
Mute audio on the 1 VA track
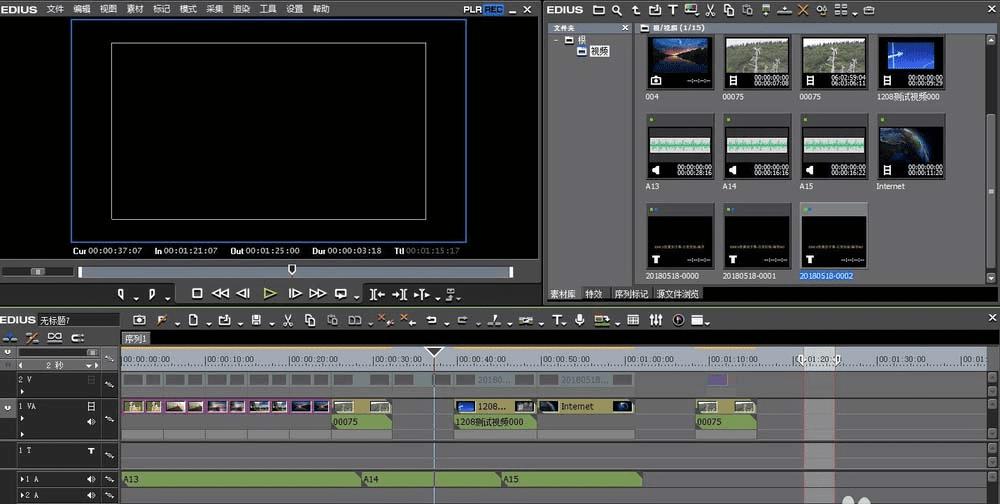point(92,421)
